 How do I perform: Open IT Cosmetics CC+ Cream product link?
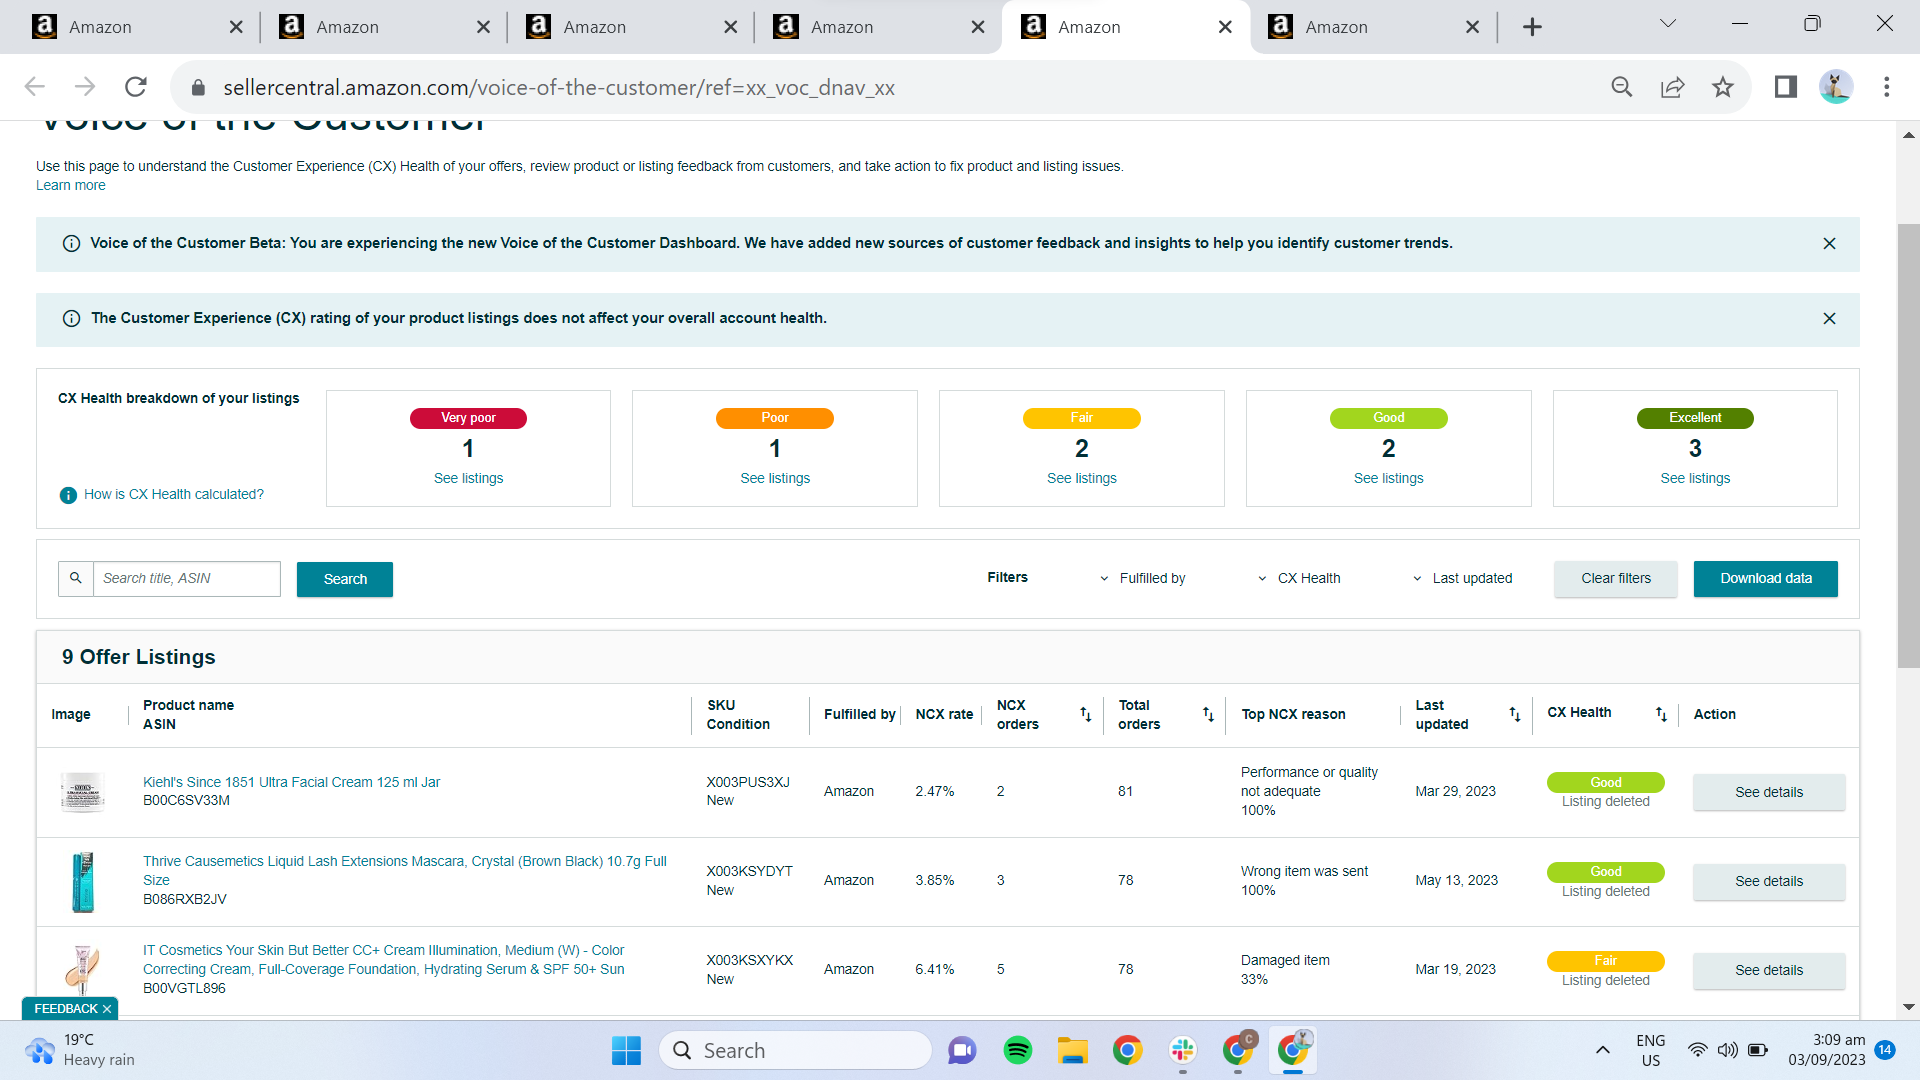click(384, 959)
